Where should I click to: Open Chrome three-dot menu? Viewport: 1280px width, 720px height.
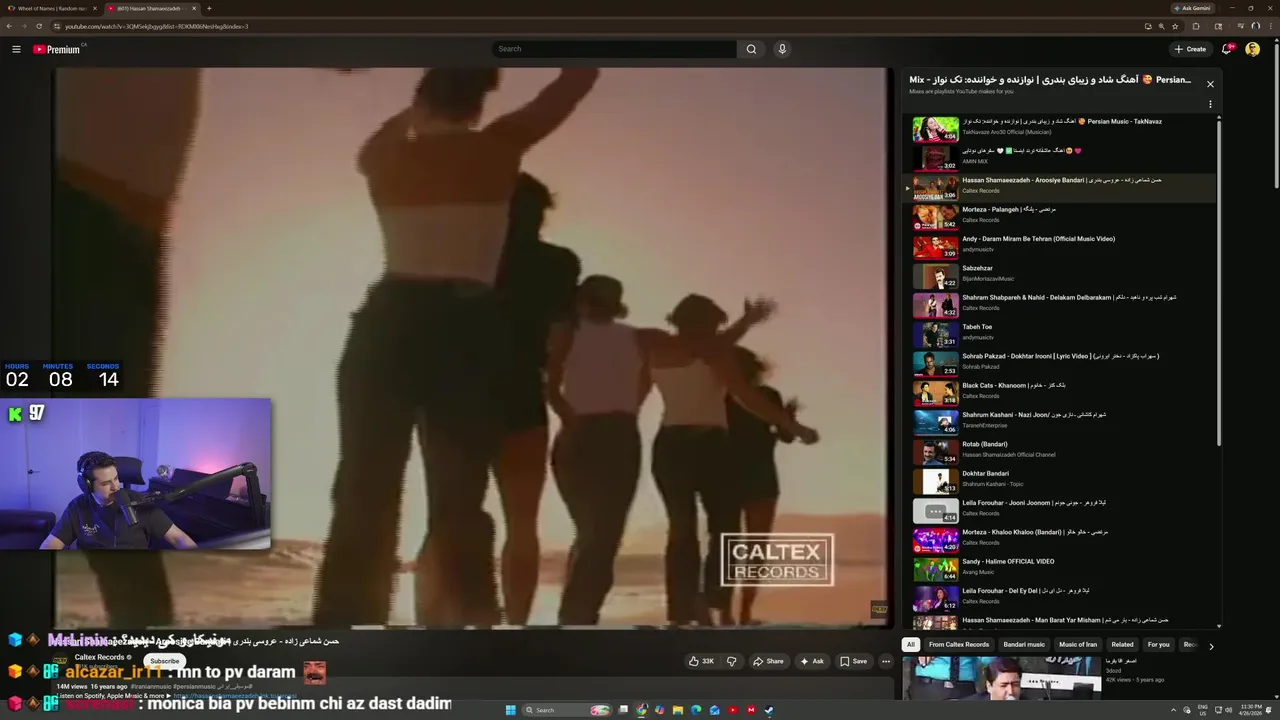1270,26
